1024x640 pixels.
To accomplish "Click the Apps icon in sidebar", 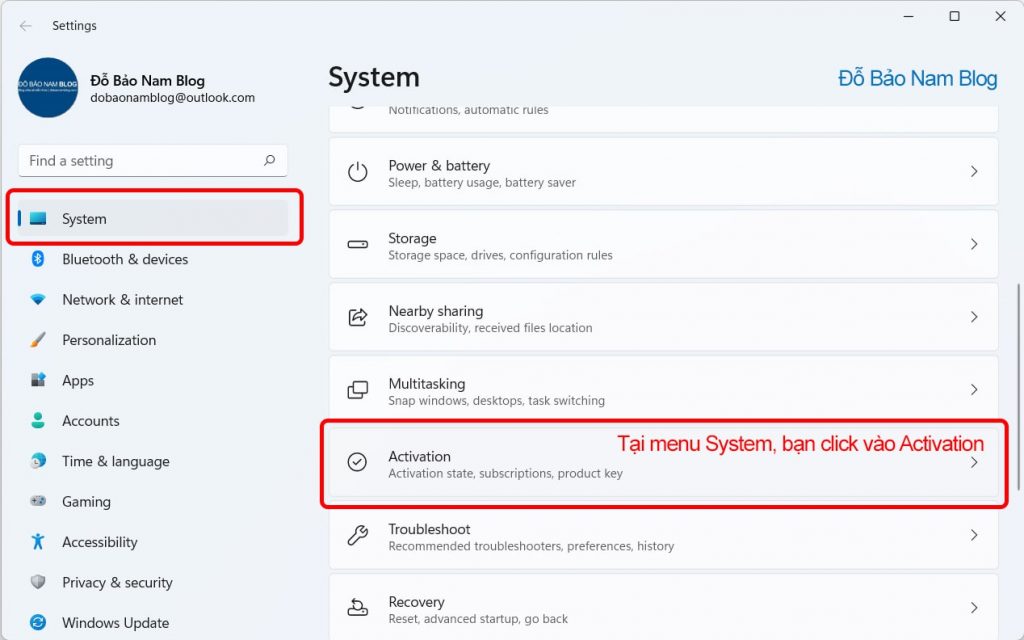I will [x=38, y=381].
